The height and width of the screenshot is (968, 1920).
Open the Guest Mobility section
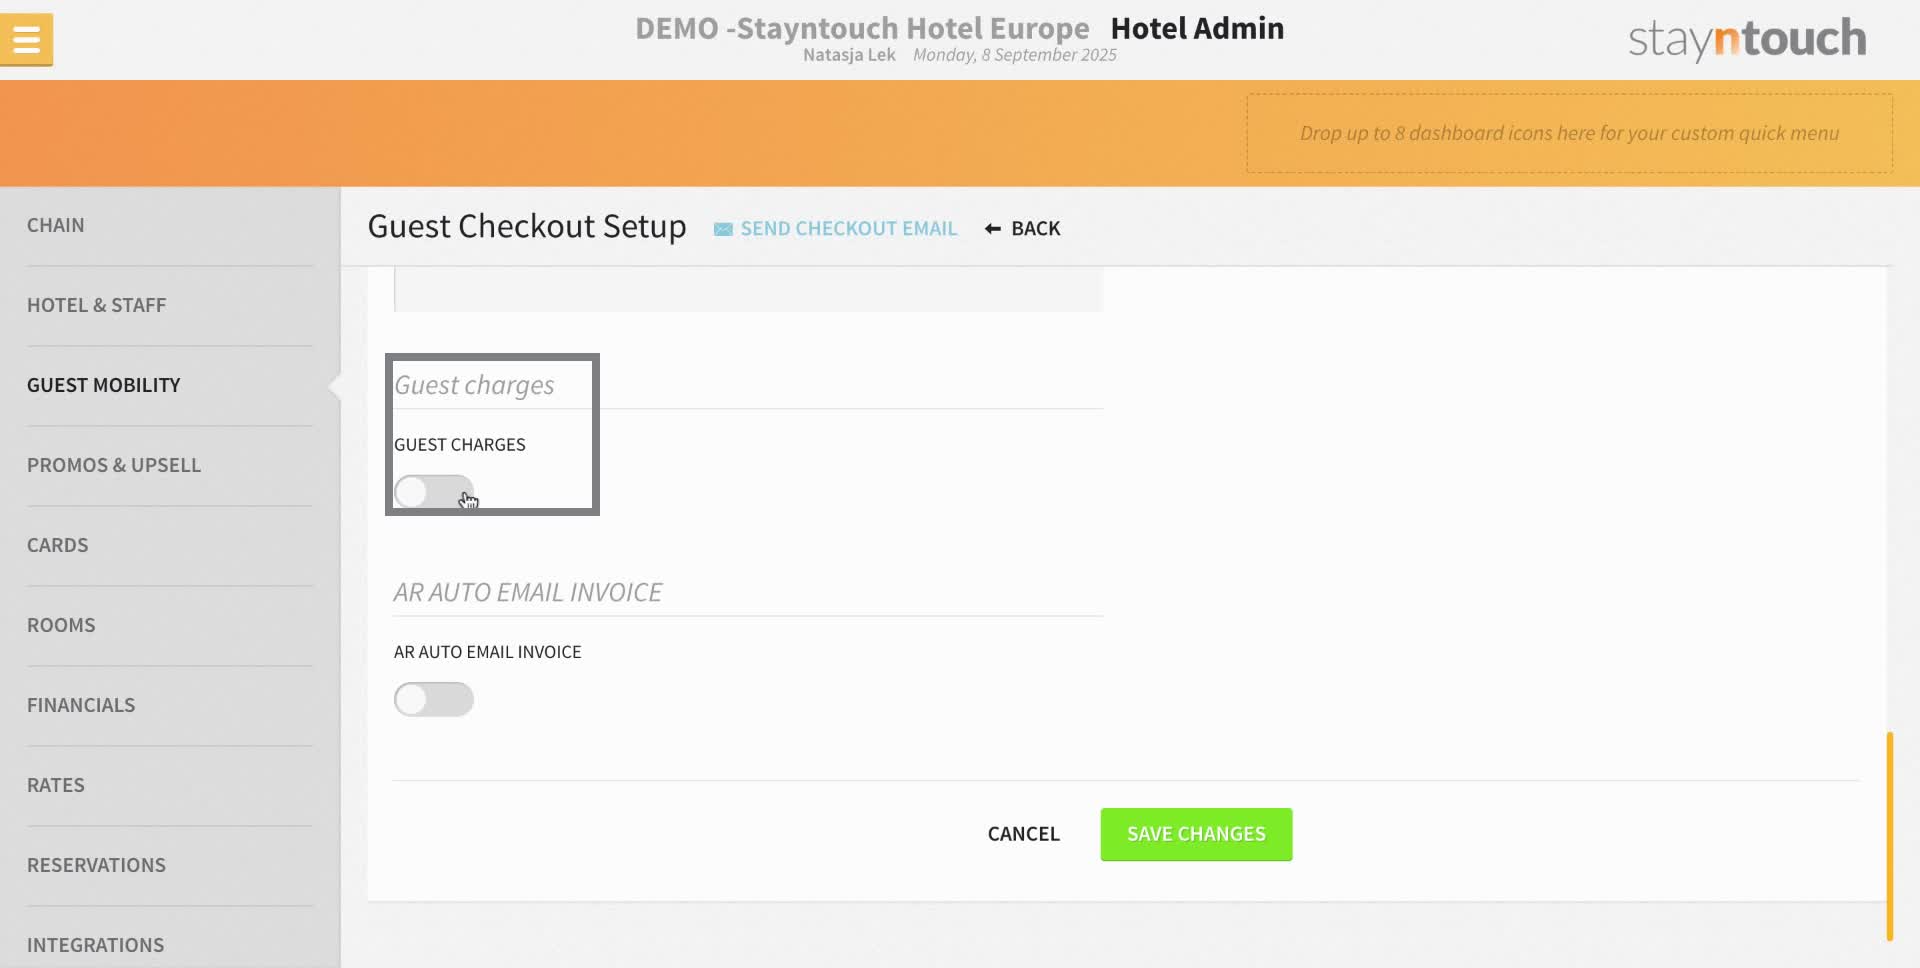point(103,385)
